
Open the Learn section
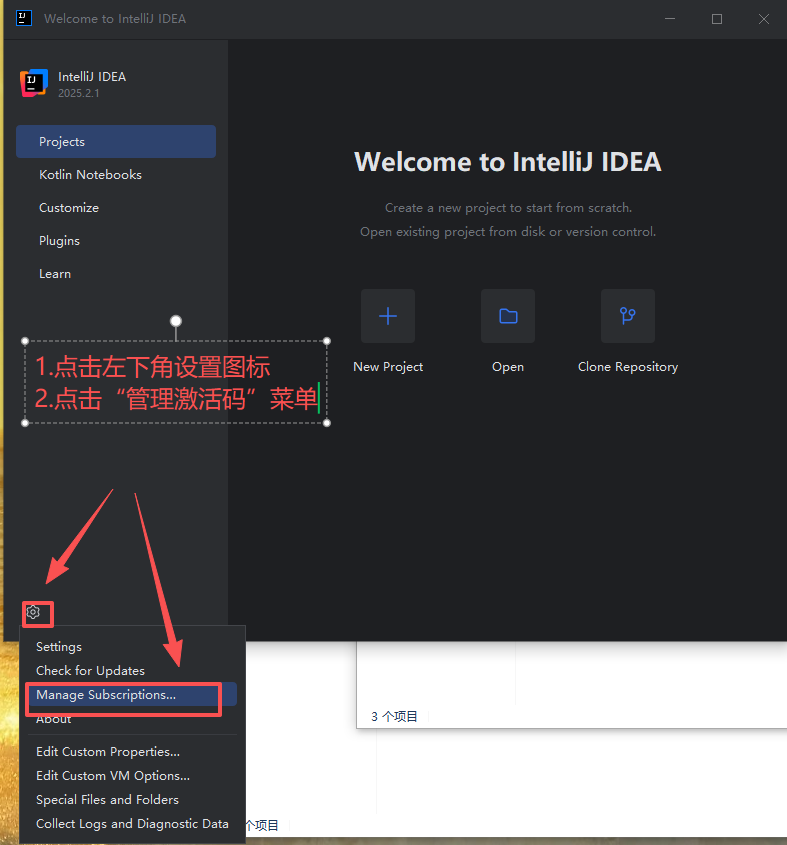tap(55, 274)
